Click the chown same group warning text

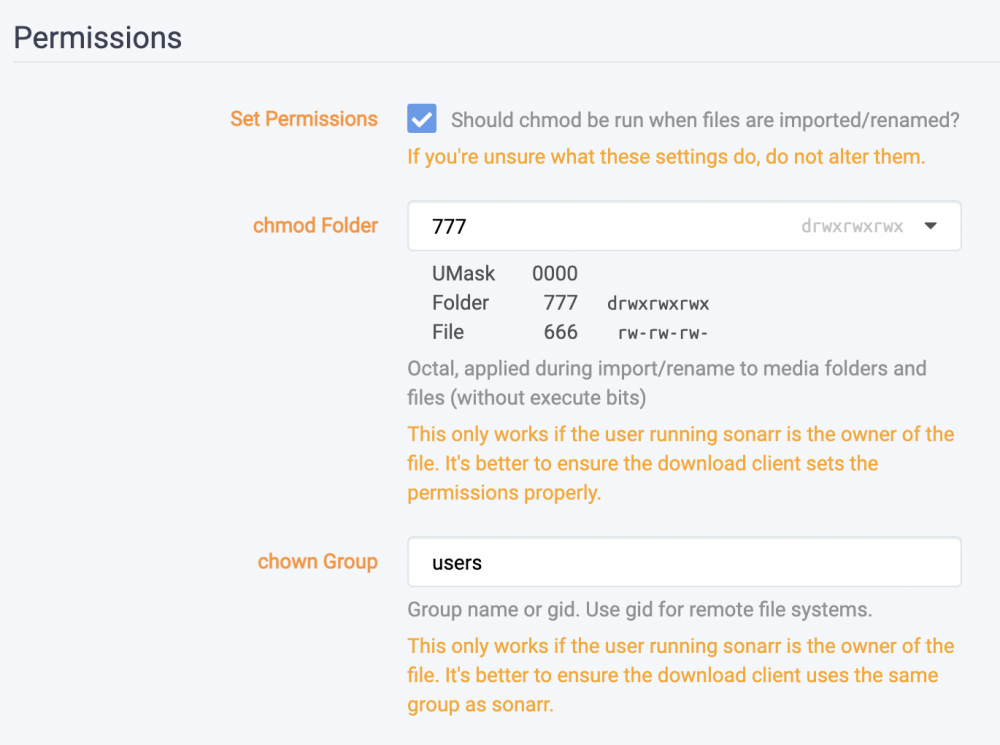pyautogui.click(x=680, y=675)
